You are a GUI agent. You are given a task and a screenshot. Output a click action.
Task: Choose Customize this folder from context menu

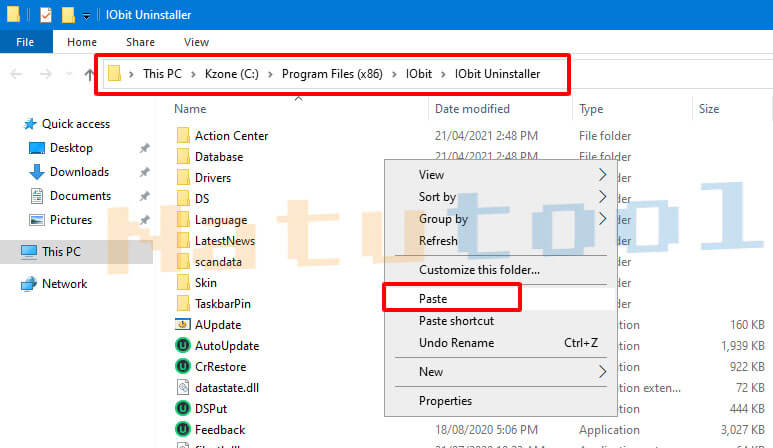(x=501, y=270)
